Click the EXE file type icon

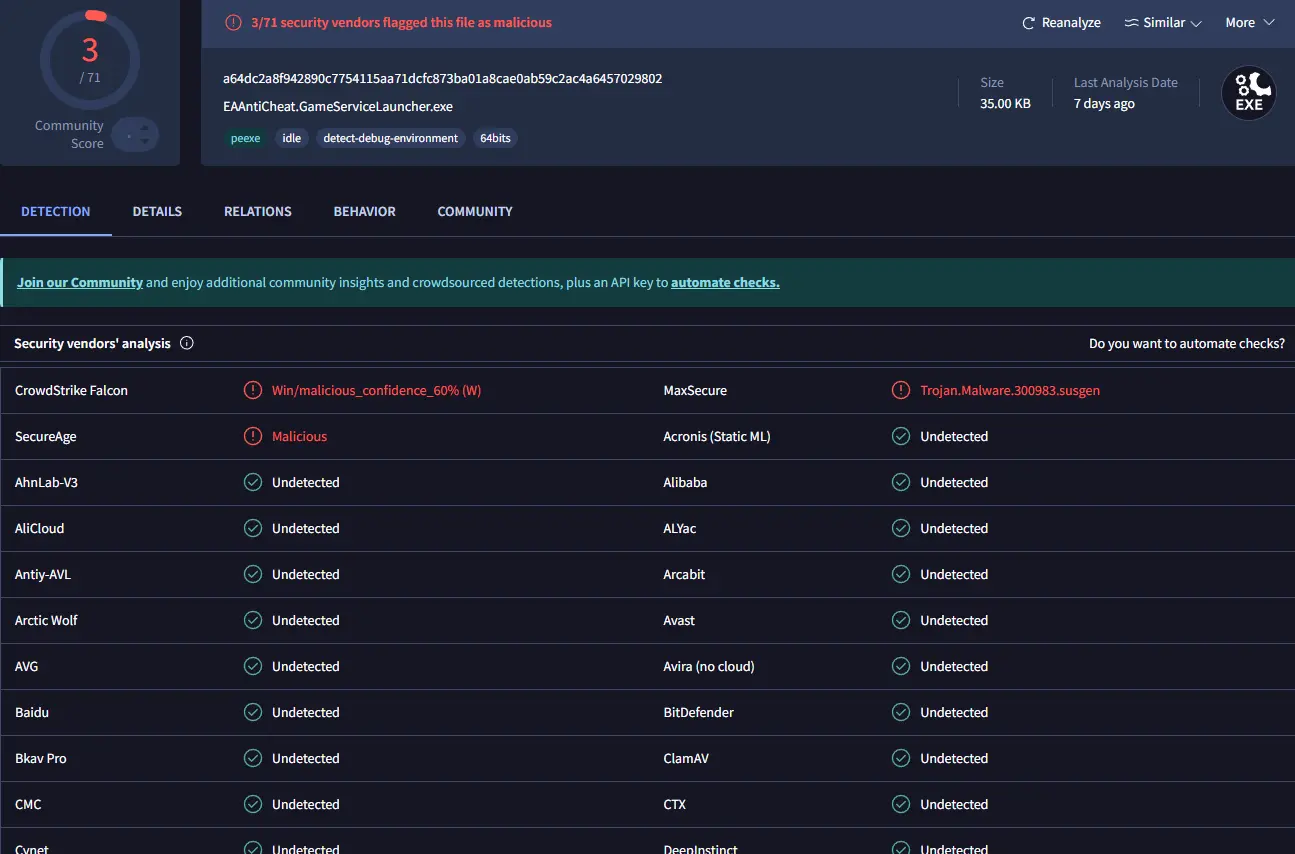pos(1249,94)
